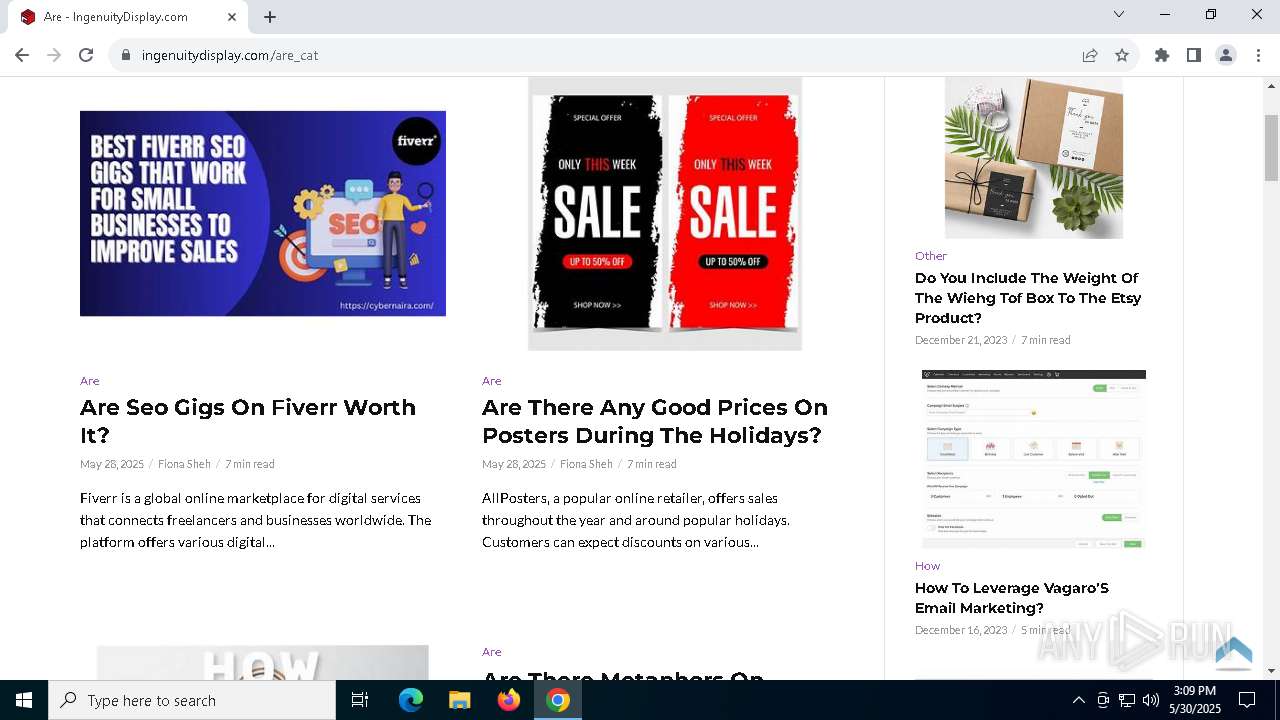Screen dimensions: 1280x720
Task: Open Task View on the taskbar
Action: tap(360, 700)
